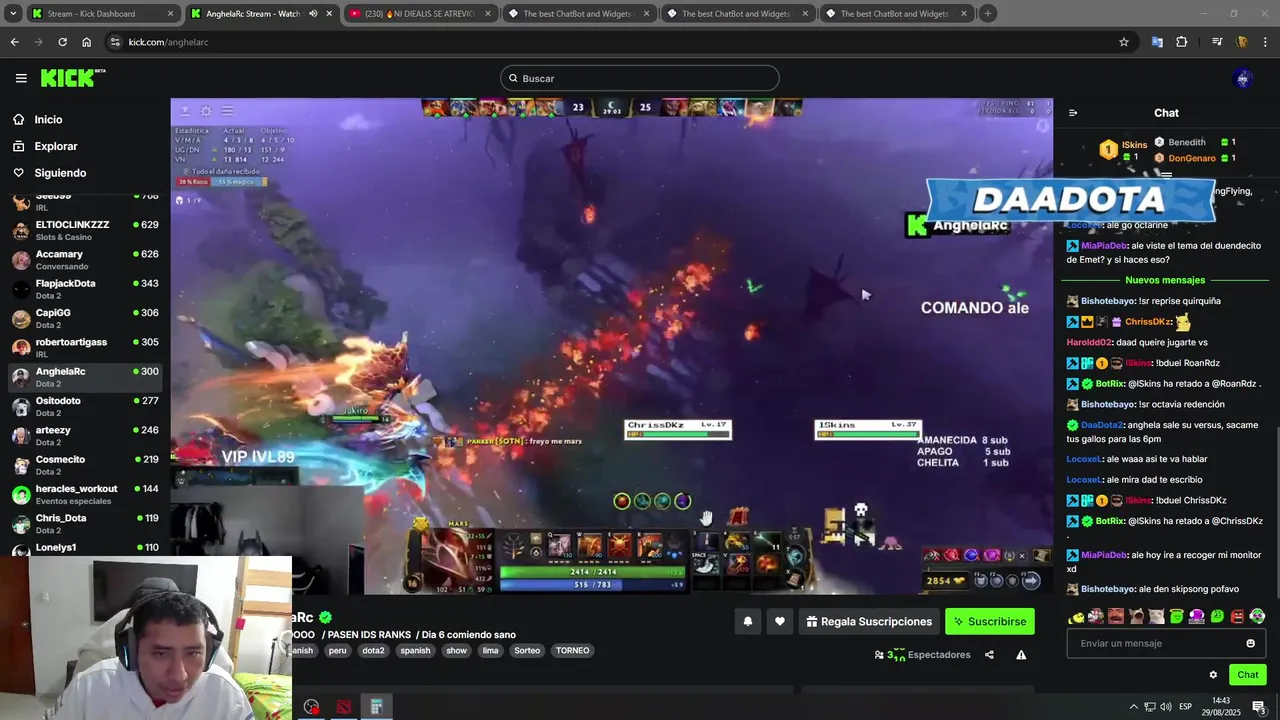Screen dimensions: 1280x720
Task: Reload the page with refresh icon
Action: tap(62, 42)
